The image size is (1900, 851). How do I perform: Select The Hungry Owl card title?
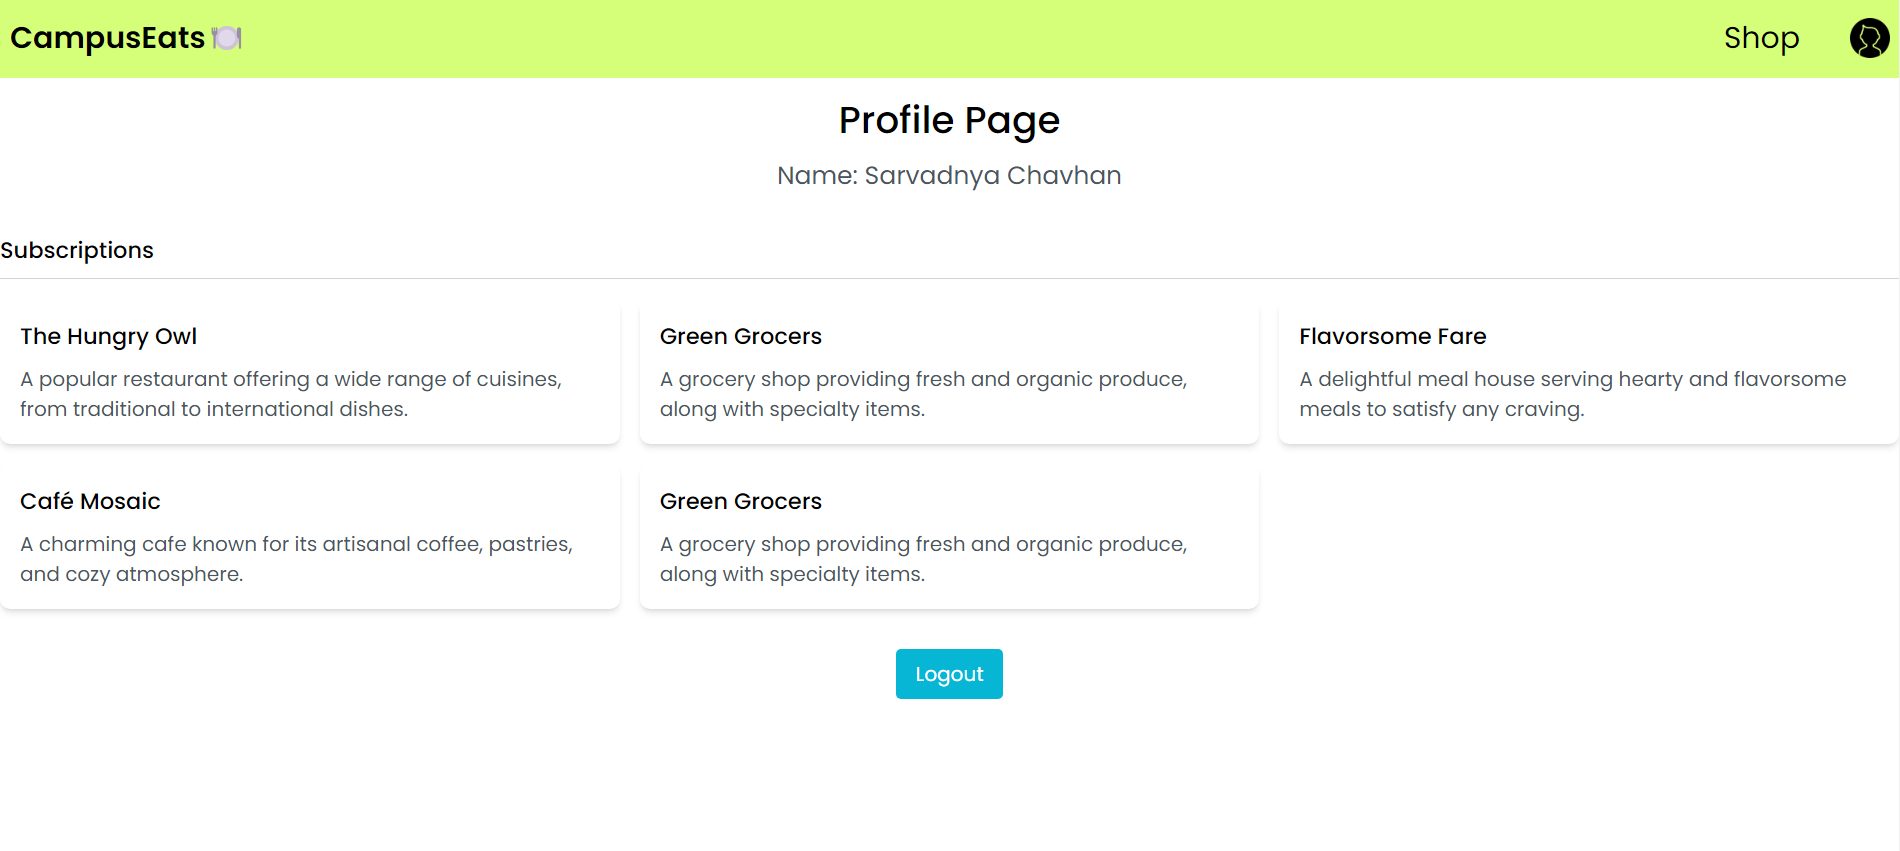pyautogui.click(x=108, y=336)
